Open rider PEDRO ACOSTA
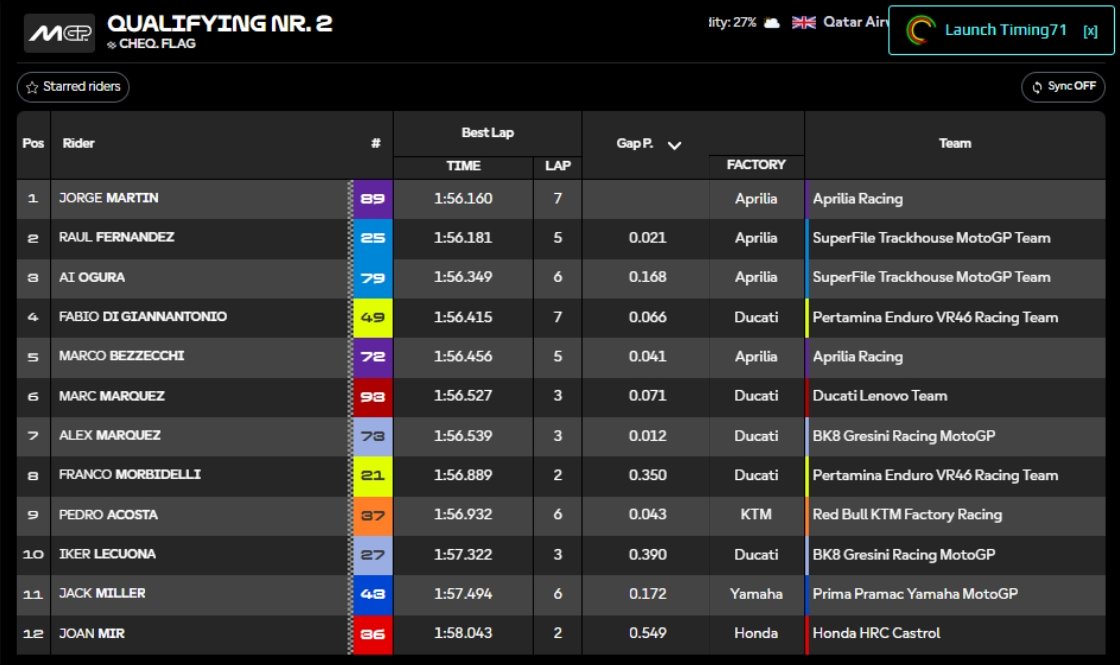Screen dimensions: 1120x665 click(108, 514)
